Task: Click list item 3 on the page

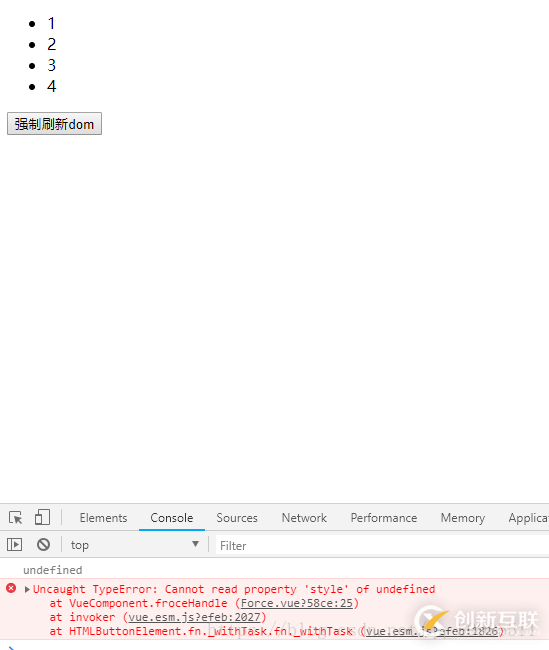Action: pyautogui.click(x=51, y=65)
